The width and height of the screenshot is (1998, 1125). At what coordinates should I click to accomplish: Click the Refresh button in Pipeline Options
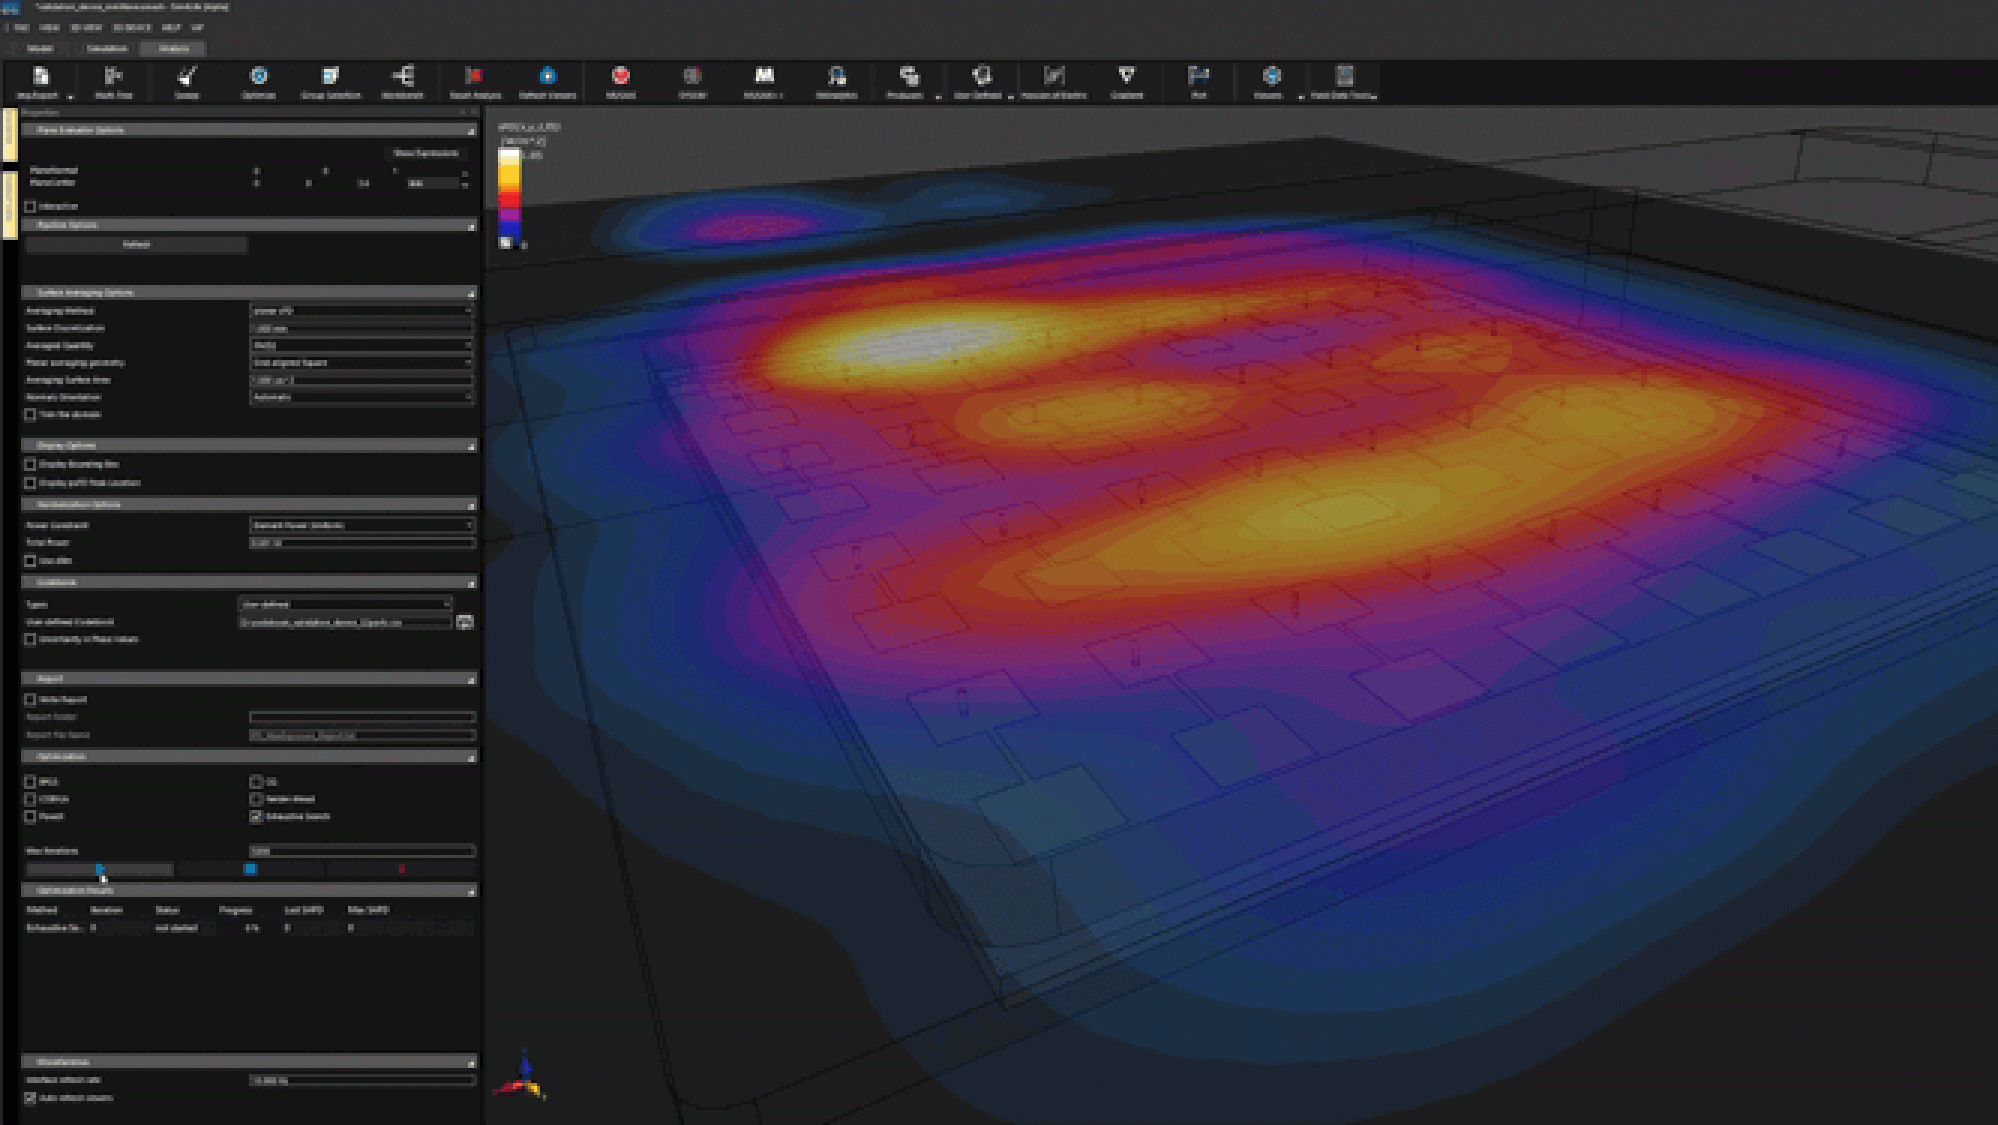(138, 244)
